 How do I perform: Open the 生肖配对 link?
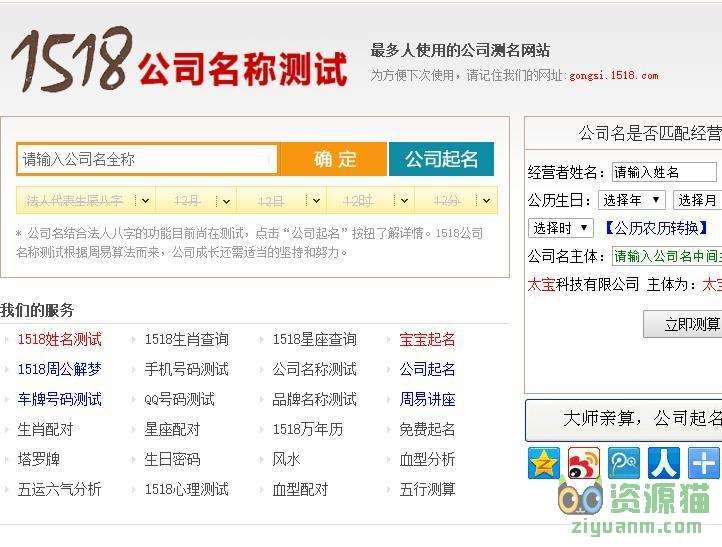point(46,429)
